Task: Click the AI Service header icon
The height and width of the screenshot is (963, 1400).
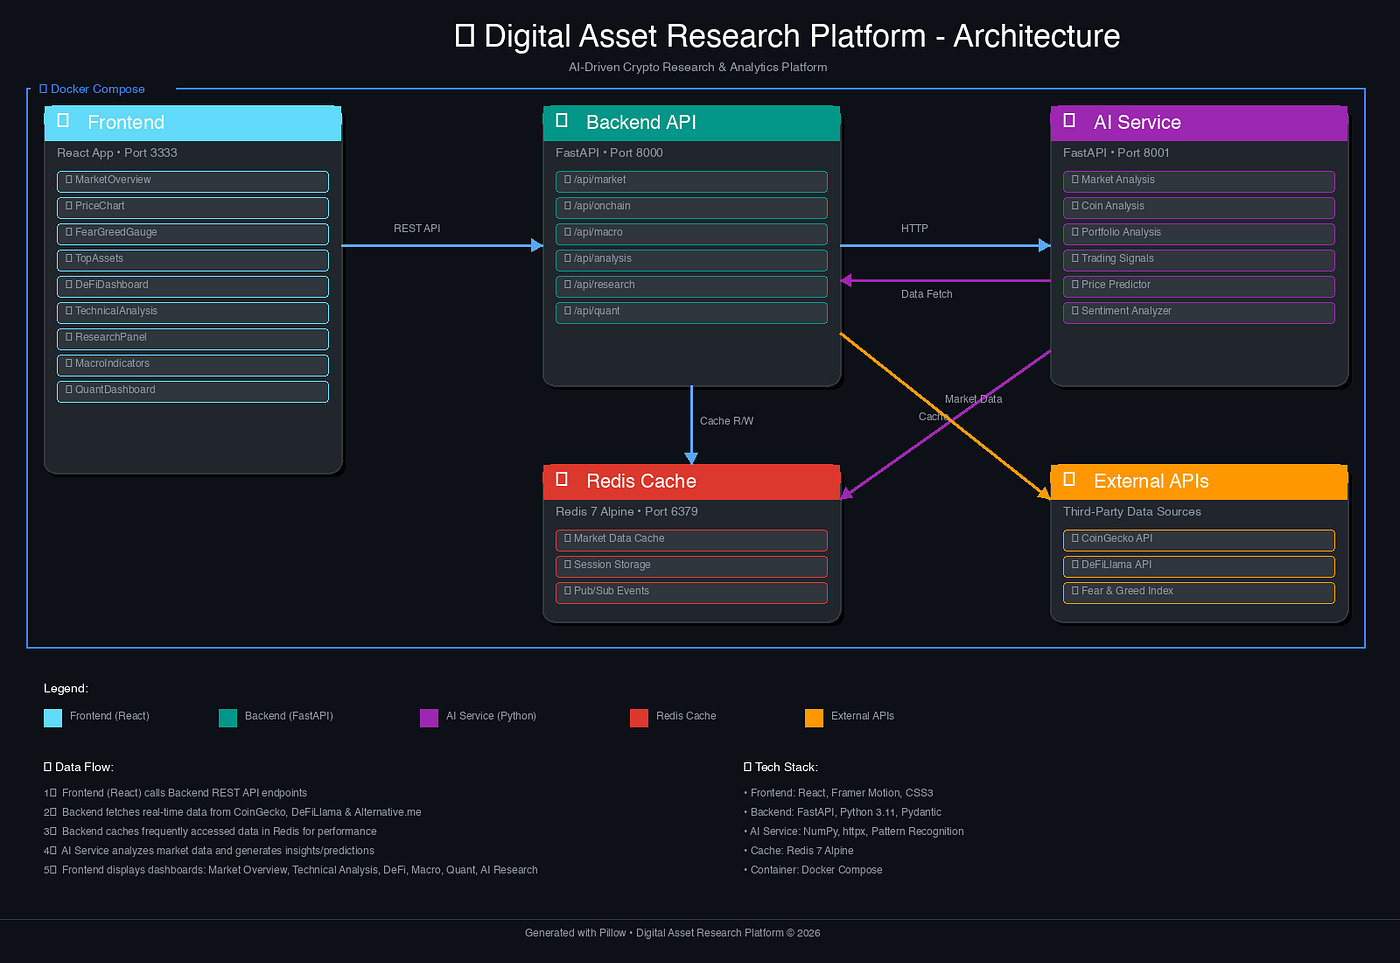Action: click(1068, 122)
